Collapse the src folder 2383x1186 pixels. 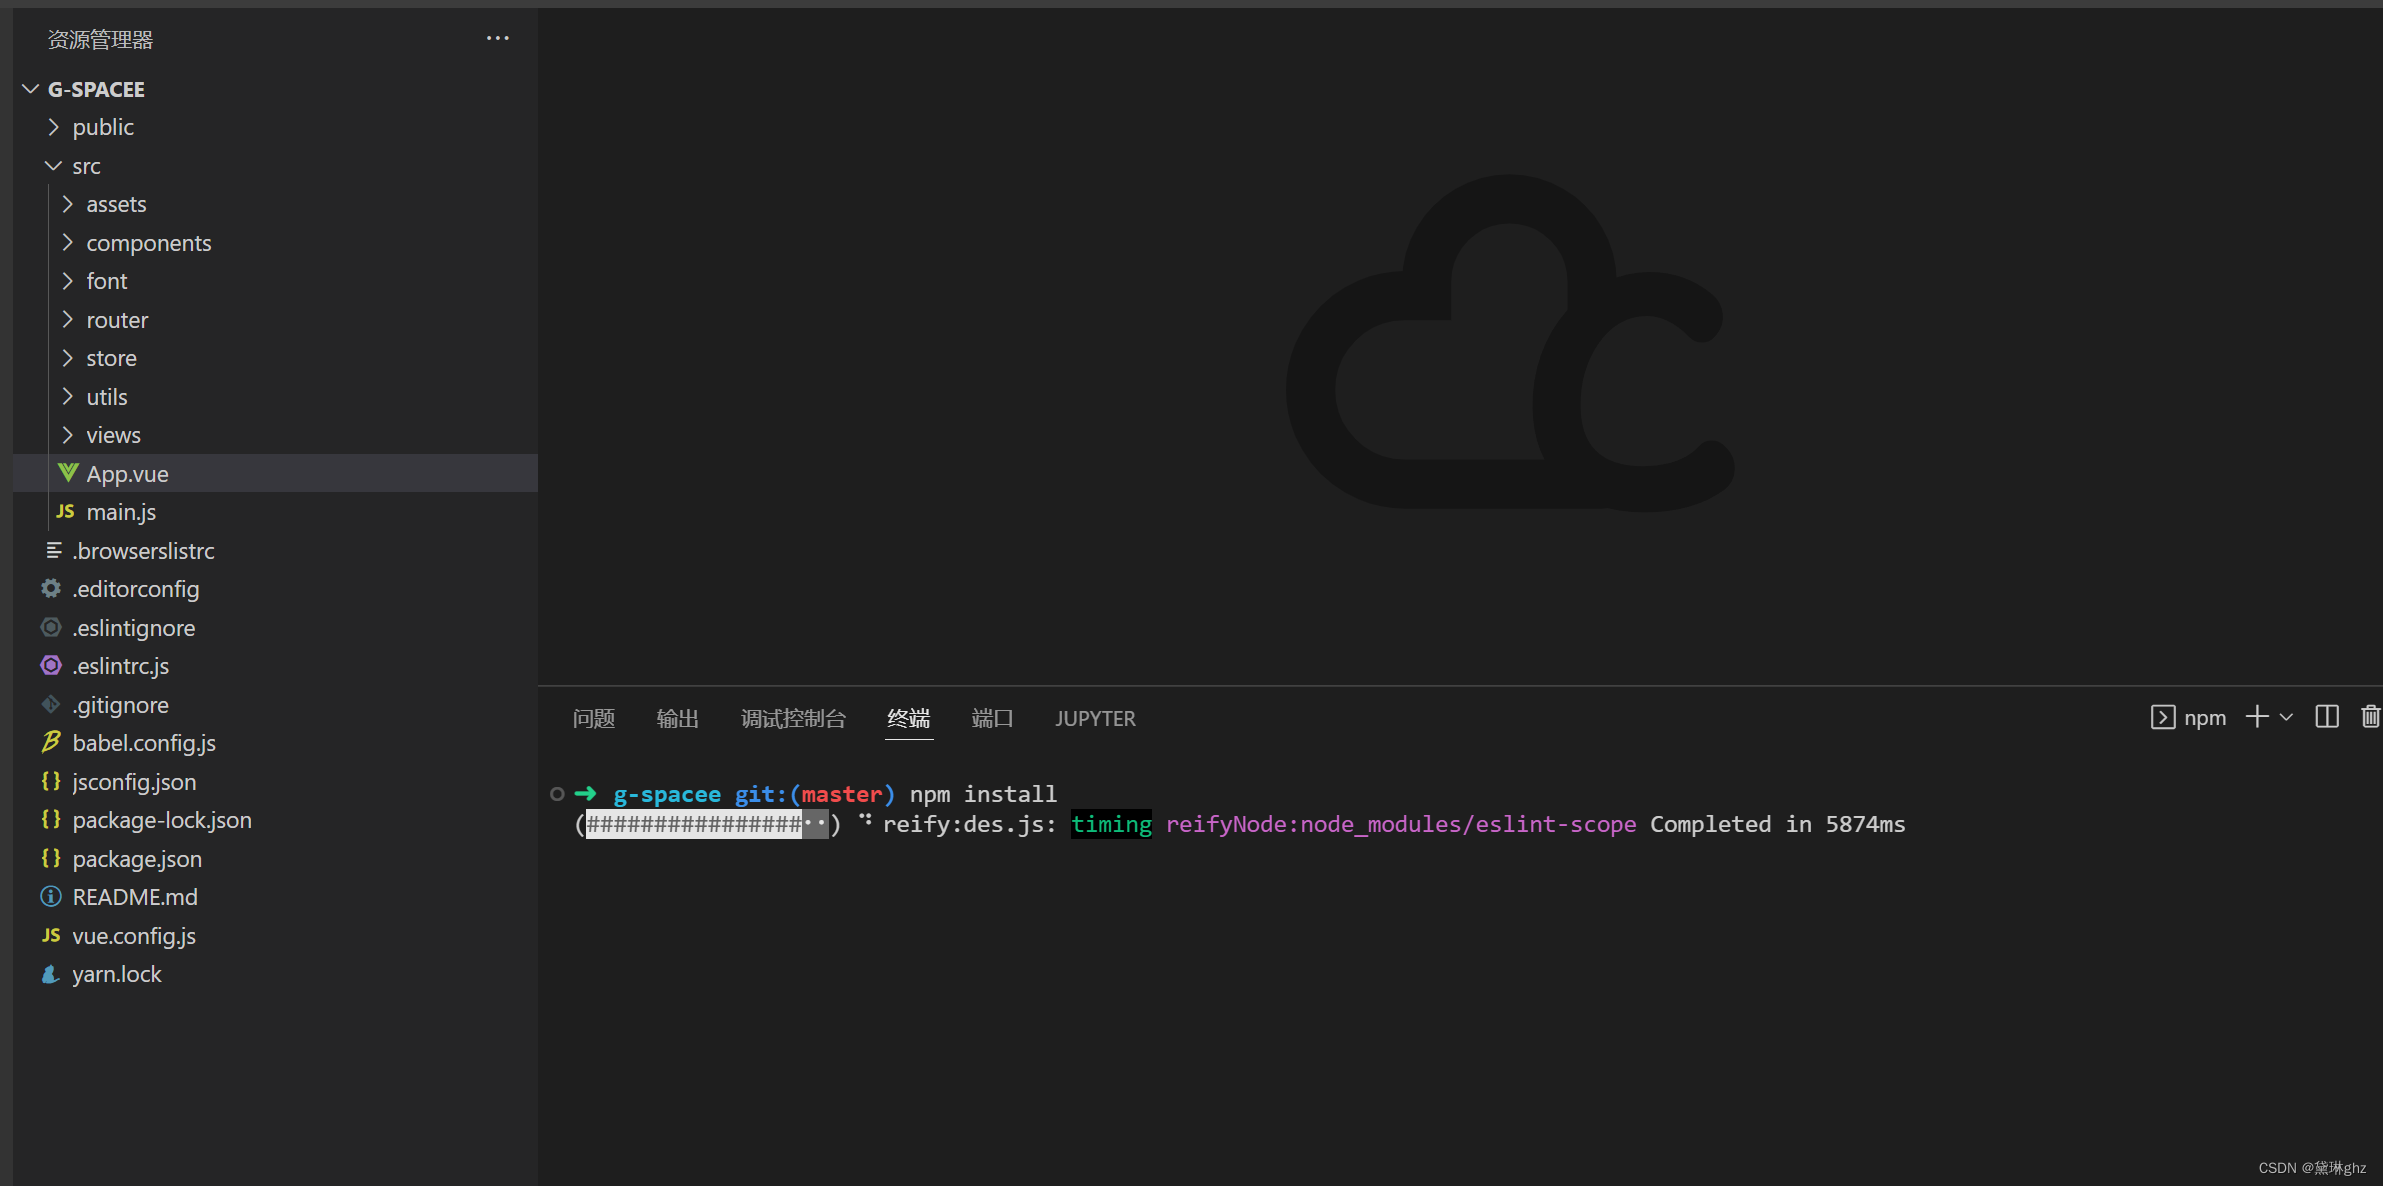(54, 166)
